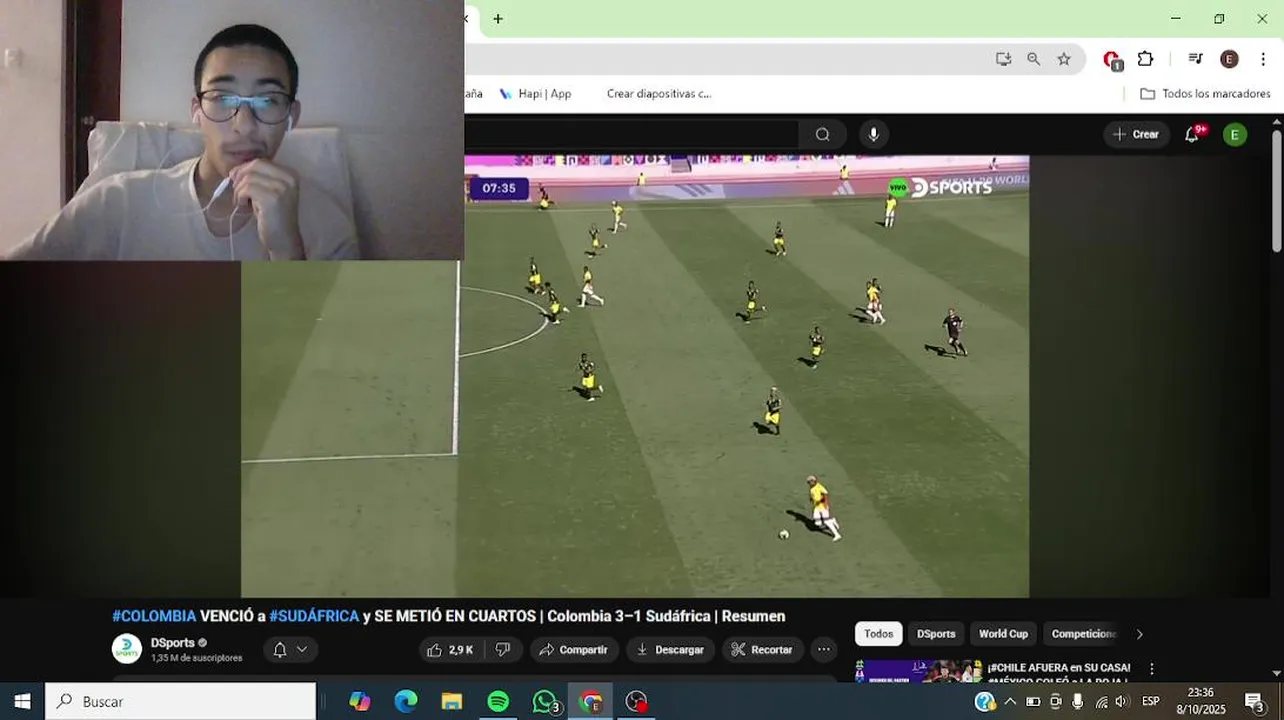Click the YouTube search magnifier button
This screenshot has height=720, width=1284.
[822, 134]
